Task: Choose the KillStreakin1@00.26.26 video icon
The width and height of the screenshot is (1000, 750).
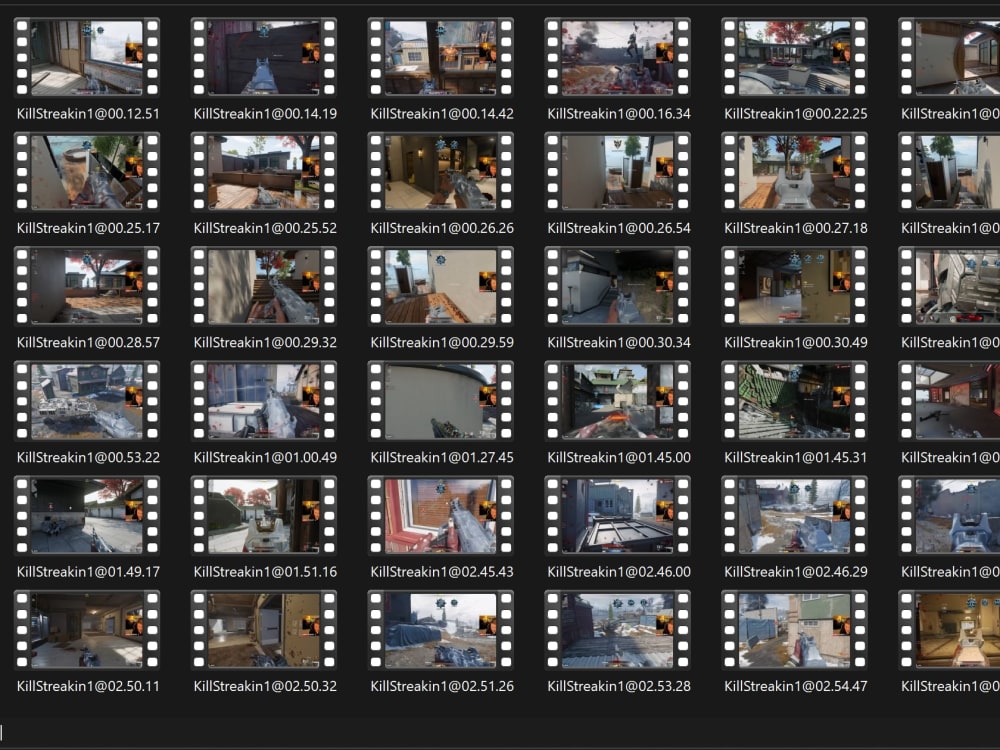Action: pos(441,172)
